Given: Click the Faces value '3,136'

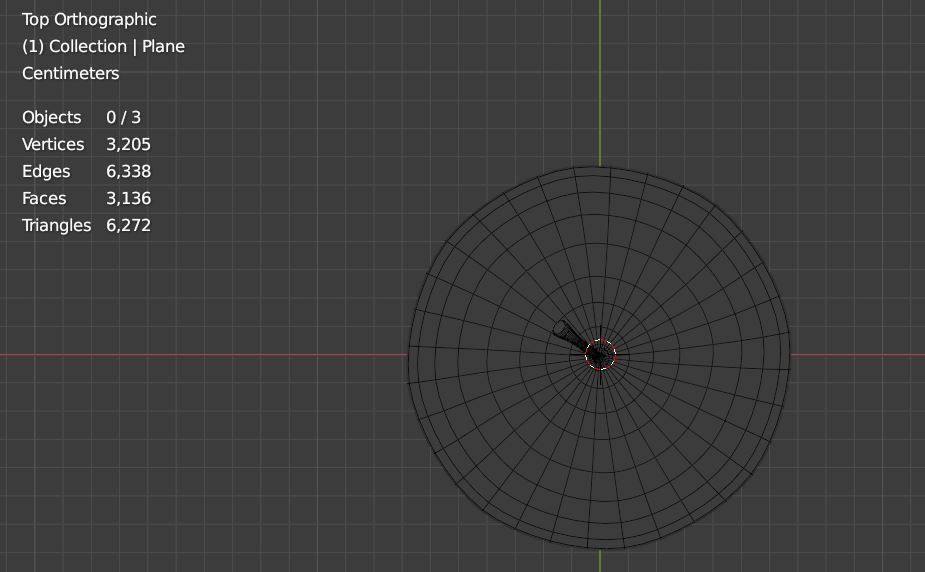Looking at the screenshot, I should [x=129, y=198].
